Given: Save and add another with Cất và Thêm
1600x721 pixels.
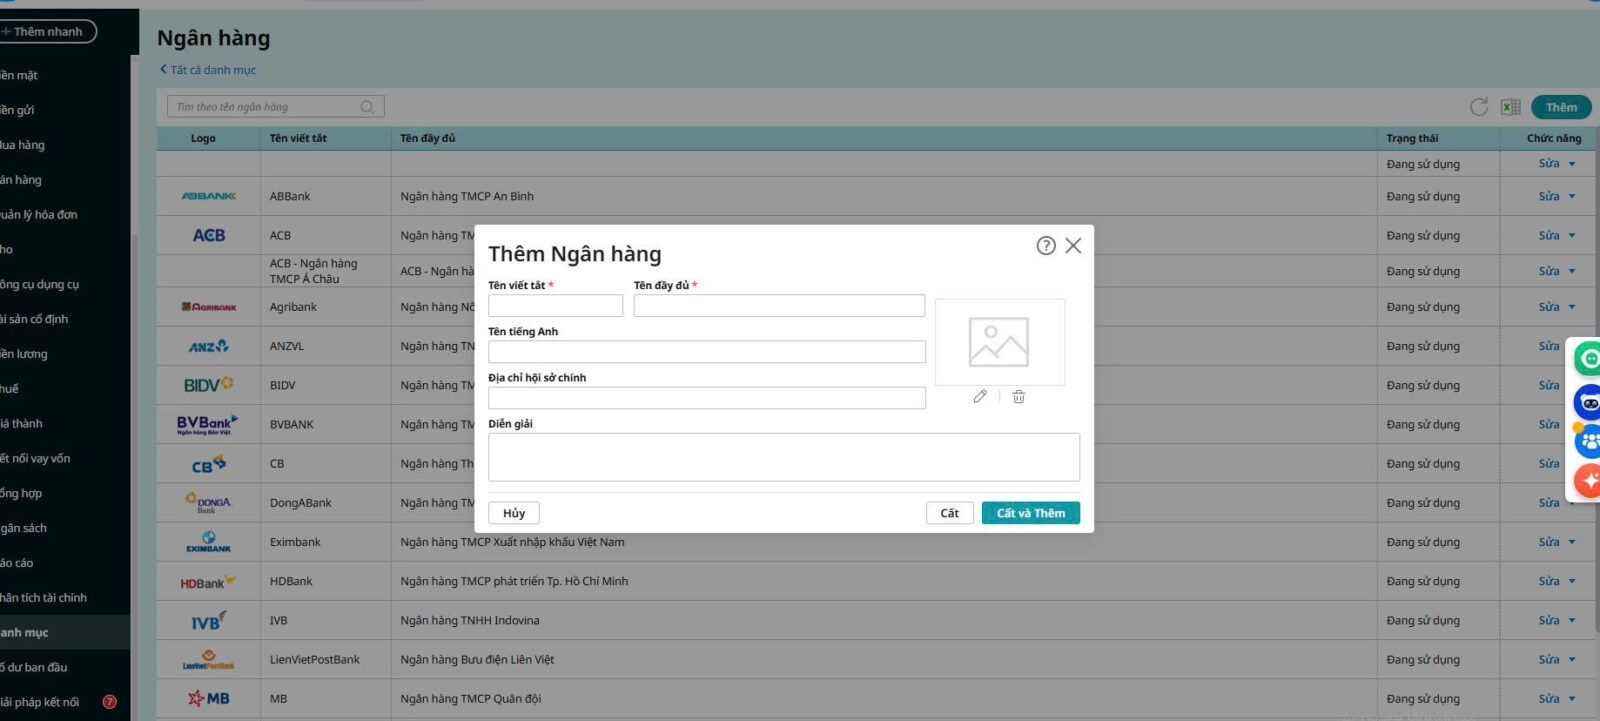Looking at the screenshot, I should [x=1031, y=513].
